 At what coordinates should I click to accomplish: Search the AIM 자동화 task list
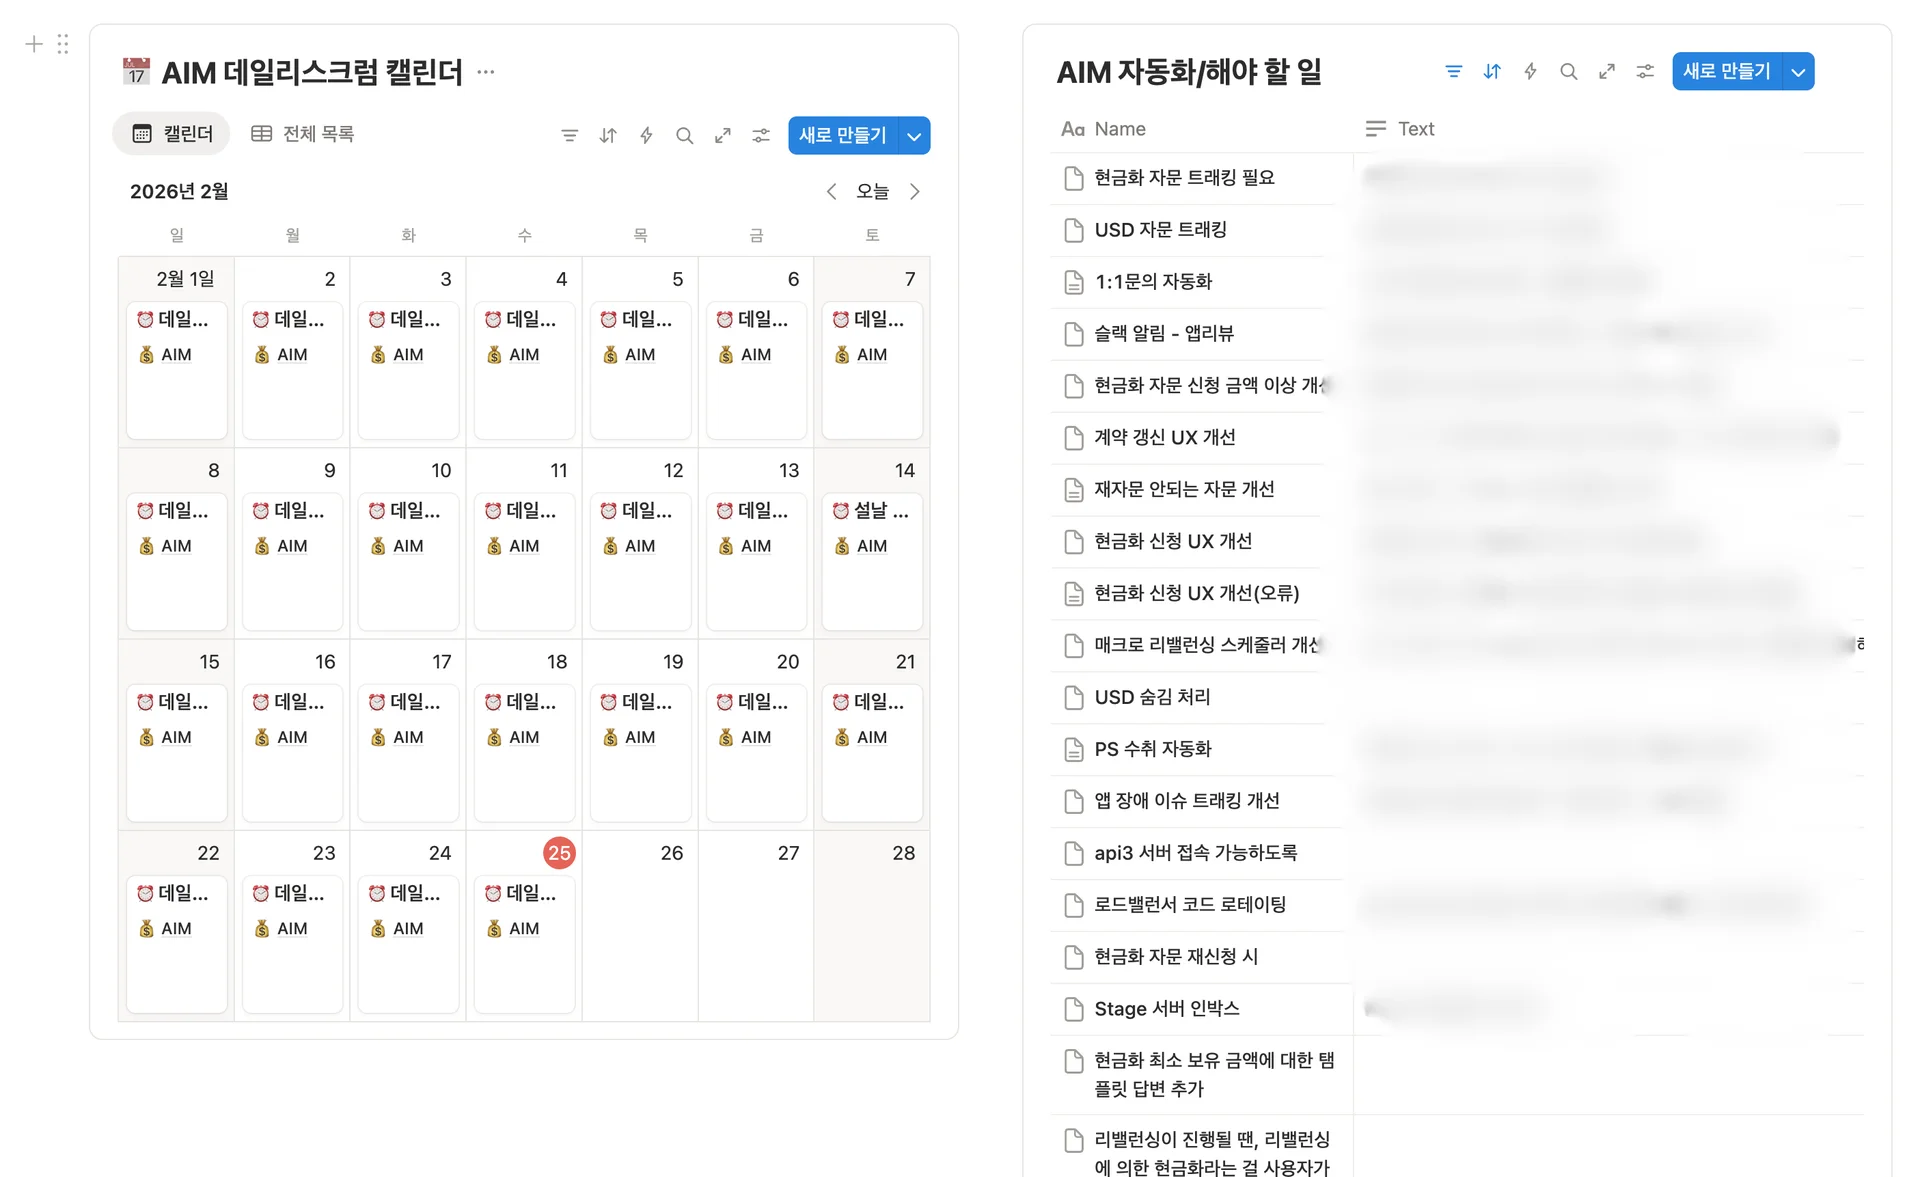pyautogui.click(x=1568, y=72)
